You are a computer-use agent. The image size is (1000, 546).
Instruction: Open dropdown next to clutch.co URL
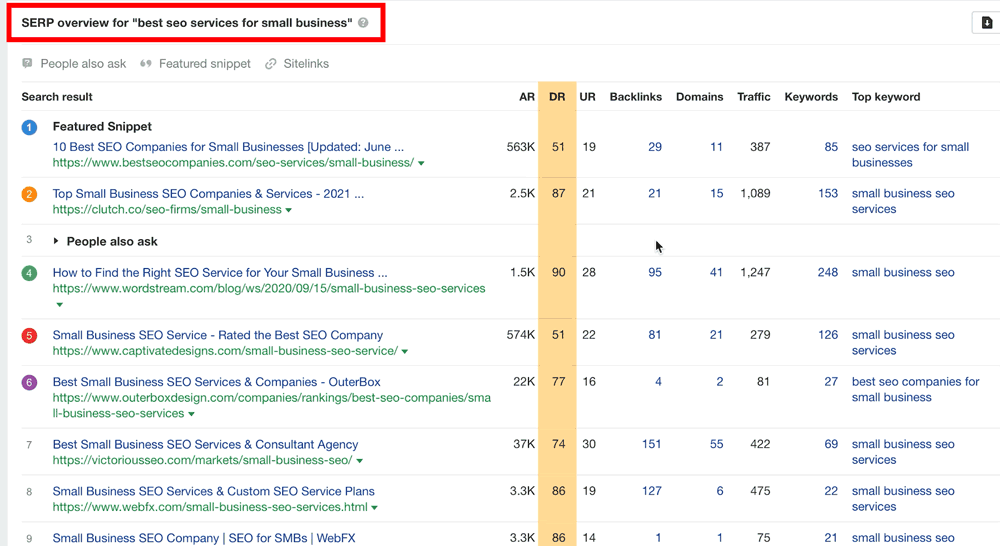[289, 210]
